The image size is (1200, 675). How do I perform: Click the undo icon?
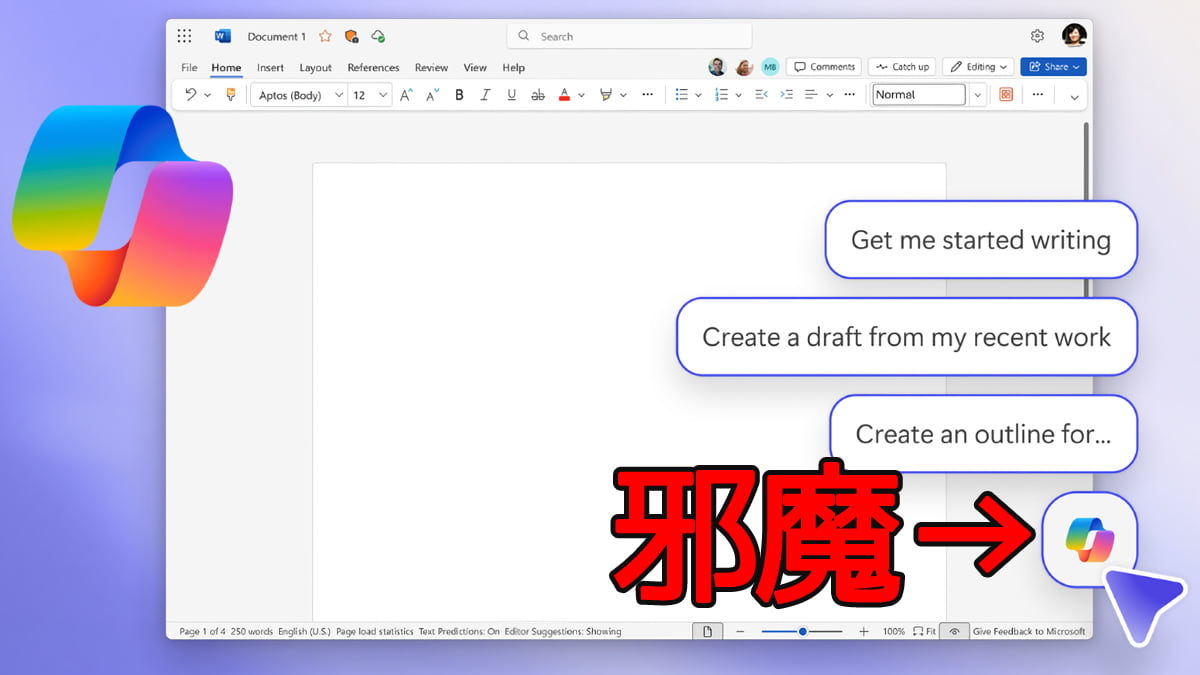191,95
